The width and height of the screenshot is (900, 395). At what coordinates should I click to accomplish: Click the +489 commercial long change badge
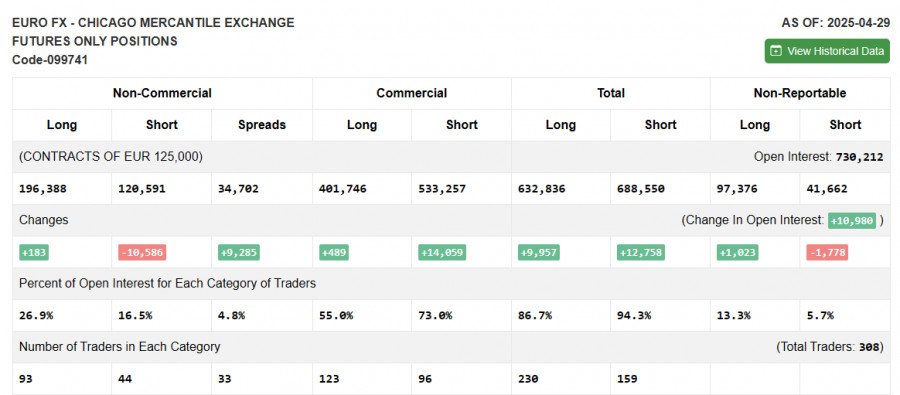pos(333,253)
